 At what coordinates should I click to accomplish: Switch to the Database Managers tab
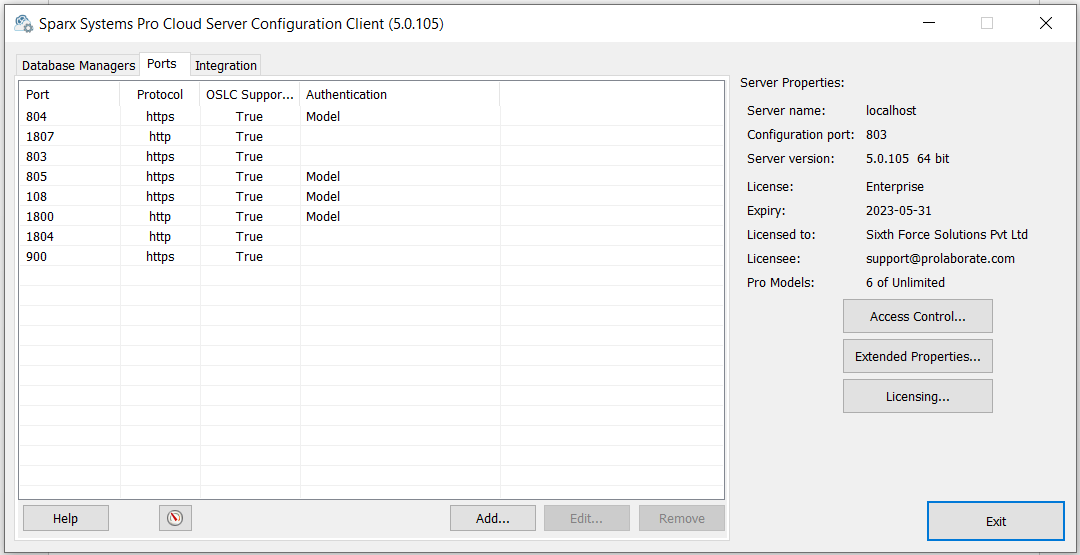[79, 65]
